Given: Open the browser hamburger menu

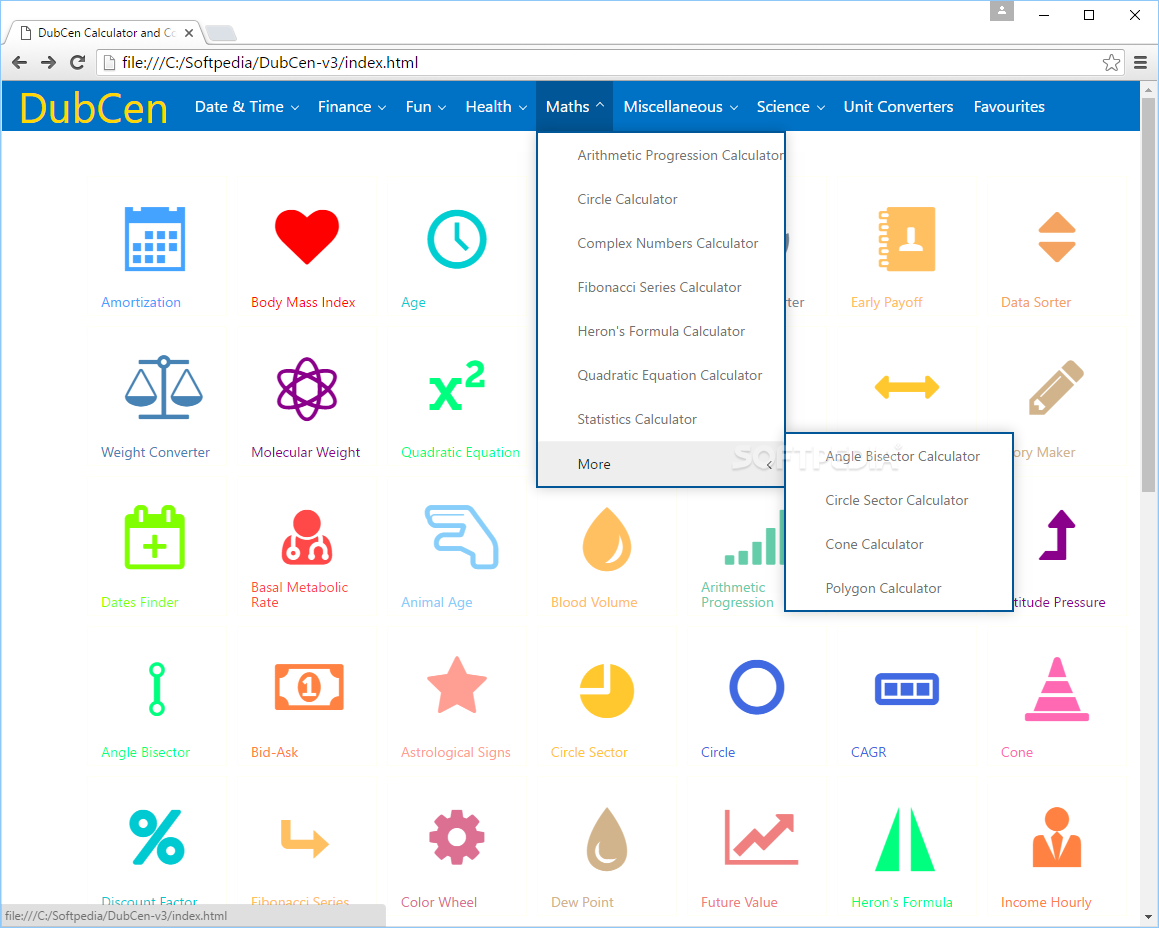Looking at the screenshot, I should (1141, 63).
